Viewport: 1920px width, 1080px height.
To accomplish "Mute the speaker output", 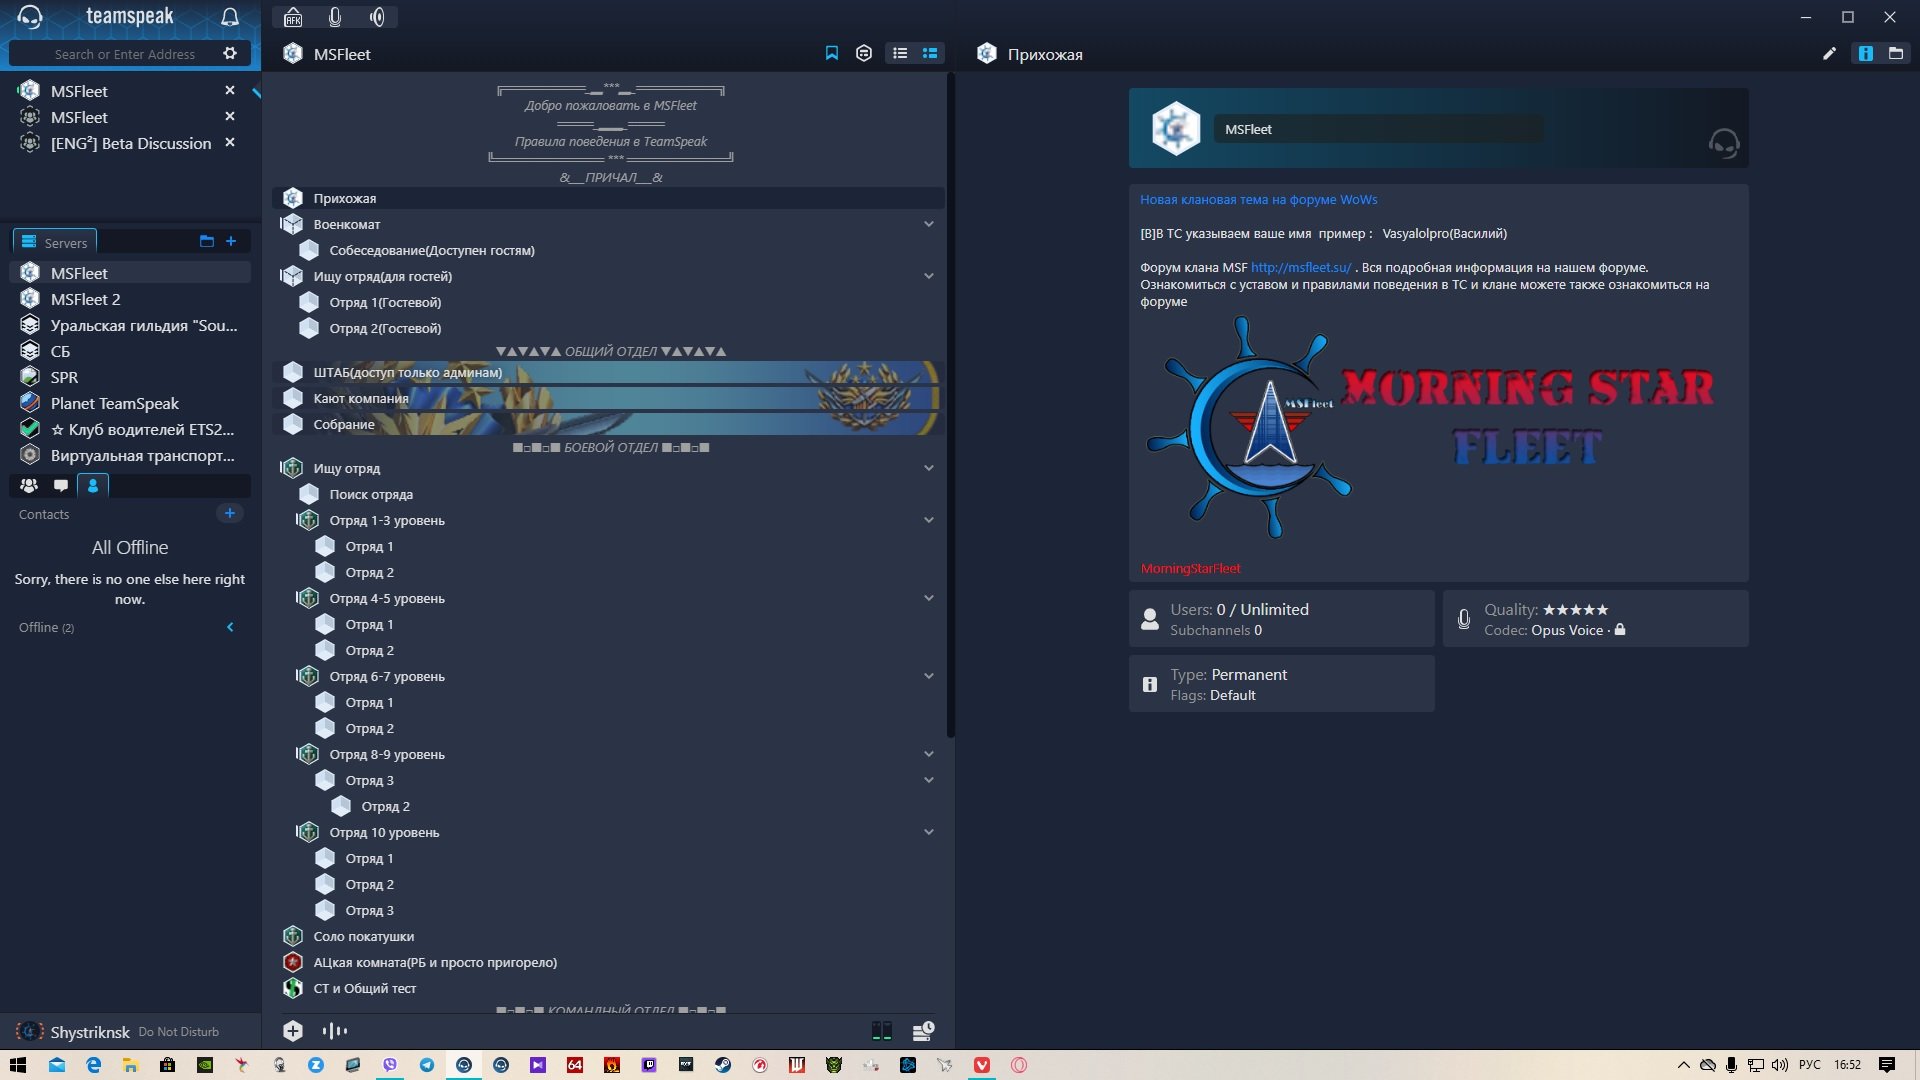I will (377, 17).
